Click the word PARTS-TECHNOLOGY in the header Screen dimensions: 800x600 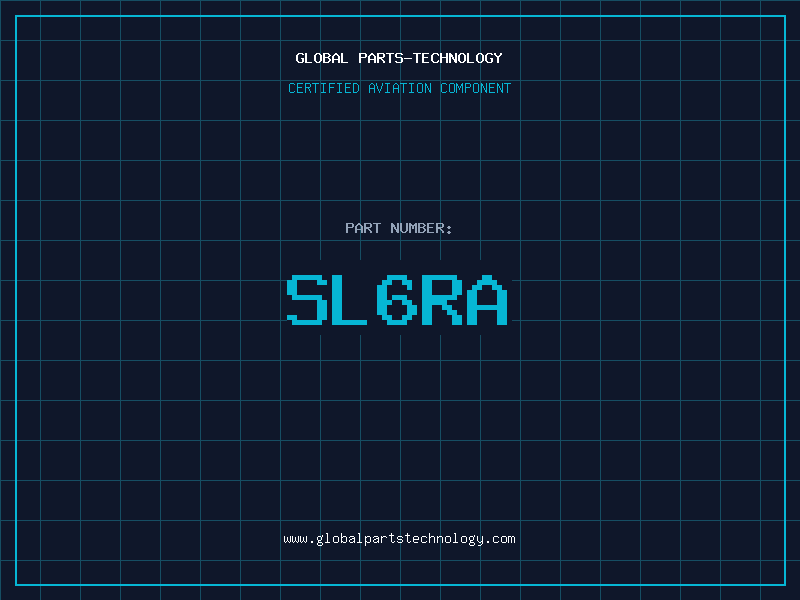point(431,58)
